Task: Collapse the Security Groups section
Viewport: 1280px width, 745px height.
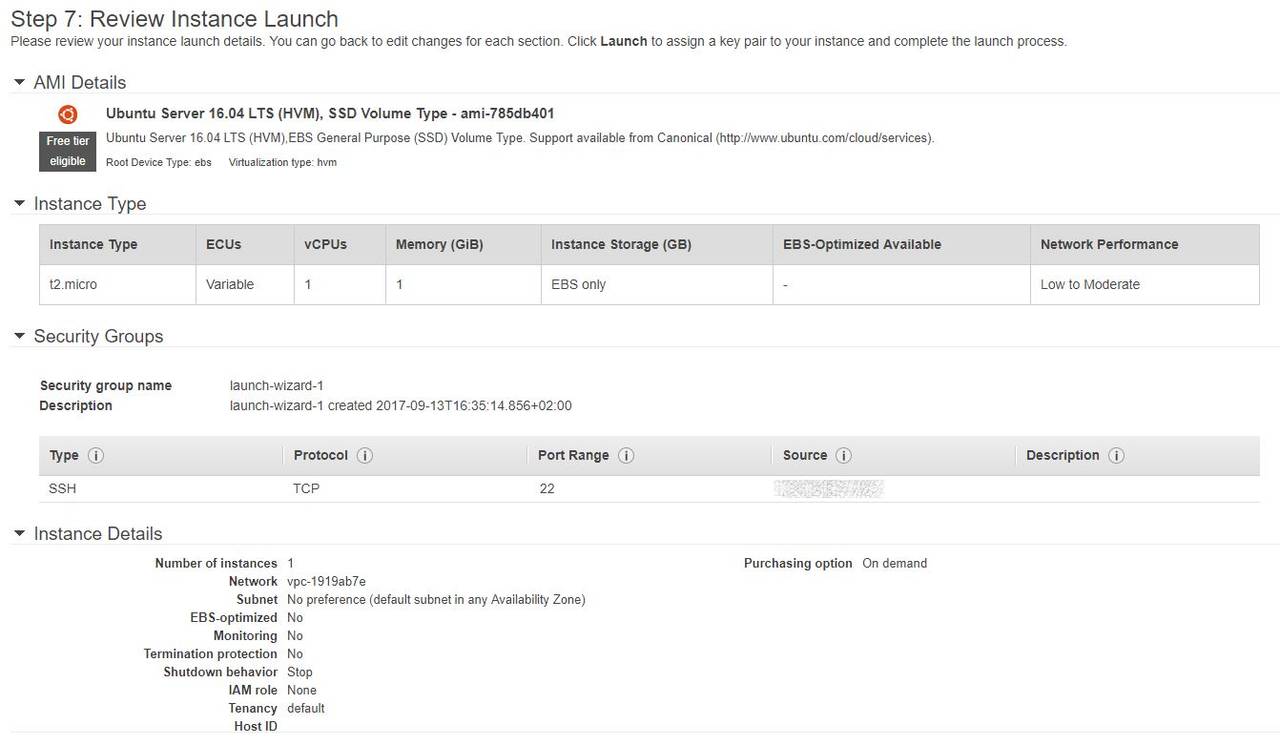Action: pos(19,336)
